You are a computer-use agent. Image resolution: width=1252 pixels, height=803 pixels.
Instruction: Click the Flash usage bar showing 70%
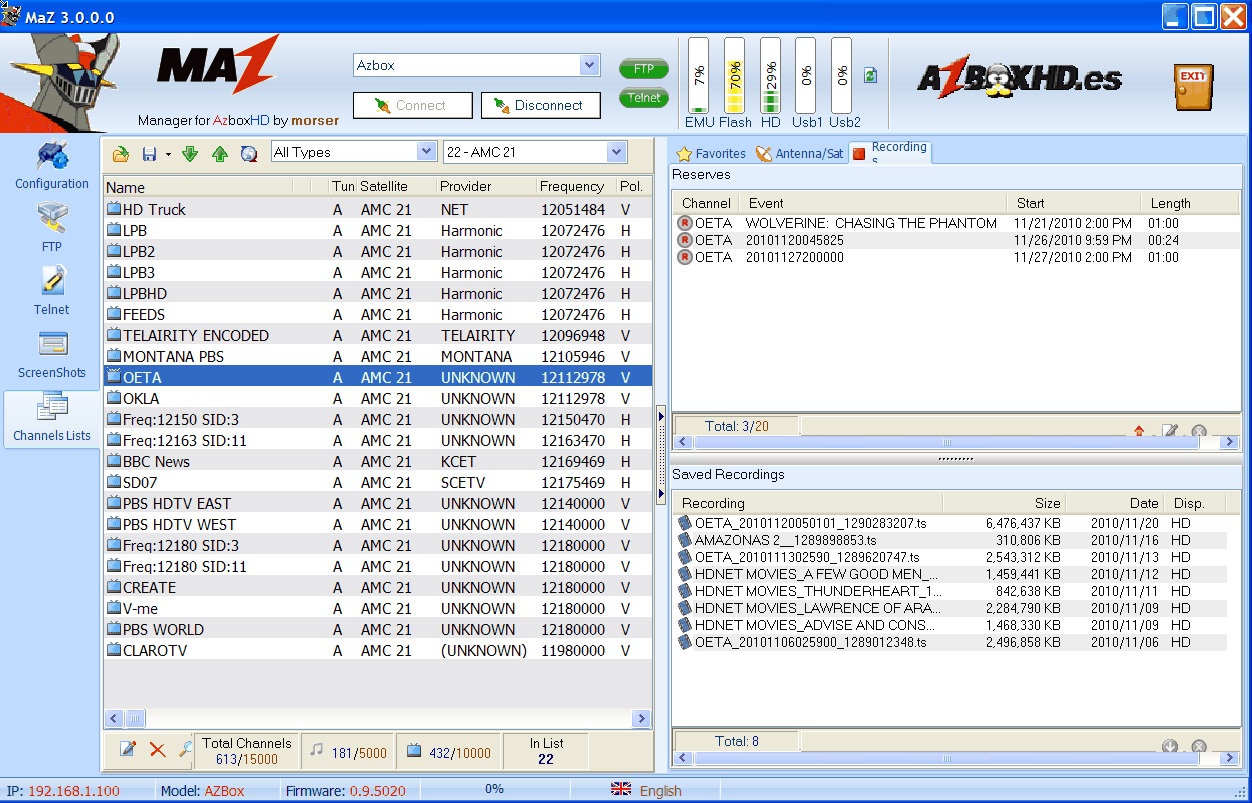tap(734, 76)
